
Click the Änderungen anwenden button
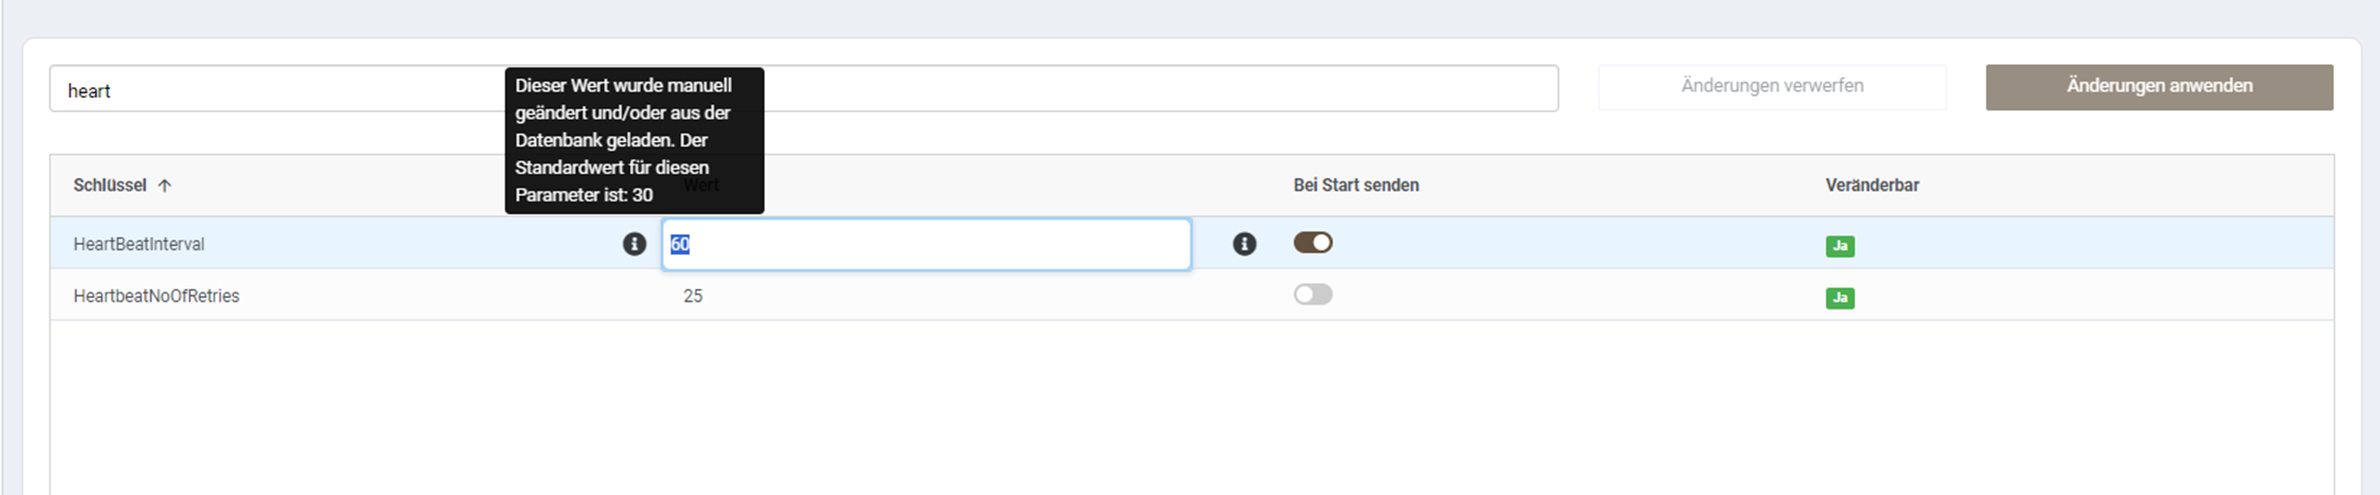[2159, 87]
